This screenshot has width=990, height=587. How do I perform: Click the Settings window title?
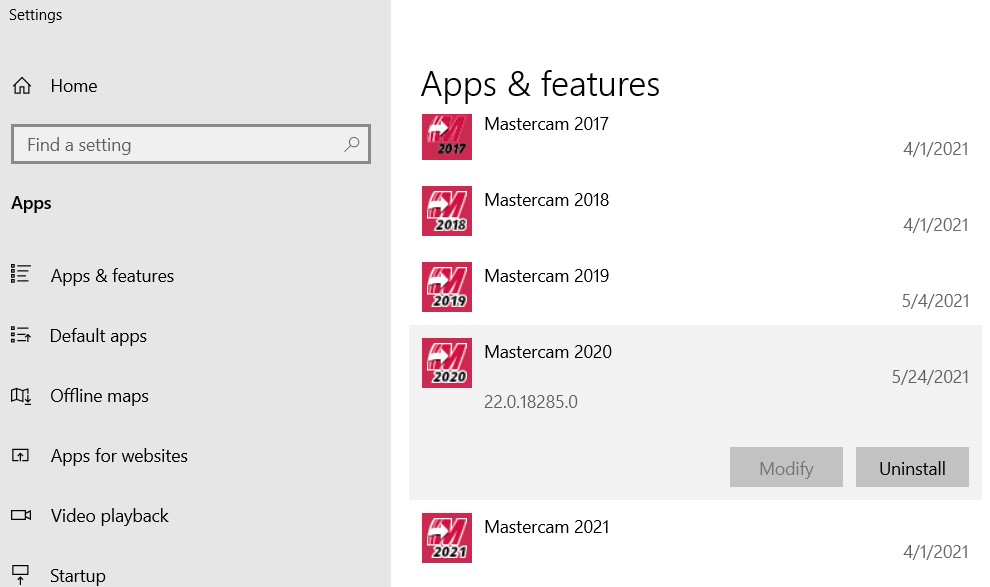coord(35,15)
